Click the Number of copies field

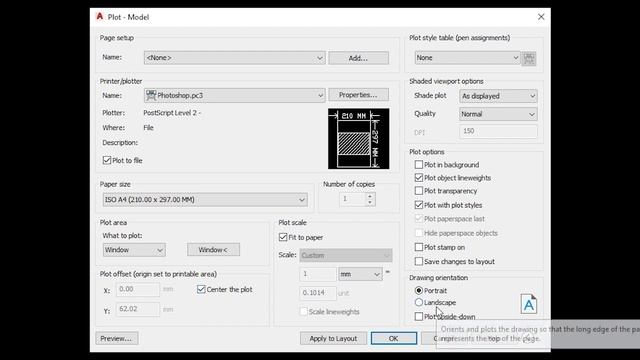[x=352, y=199]
